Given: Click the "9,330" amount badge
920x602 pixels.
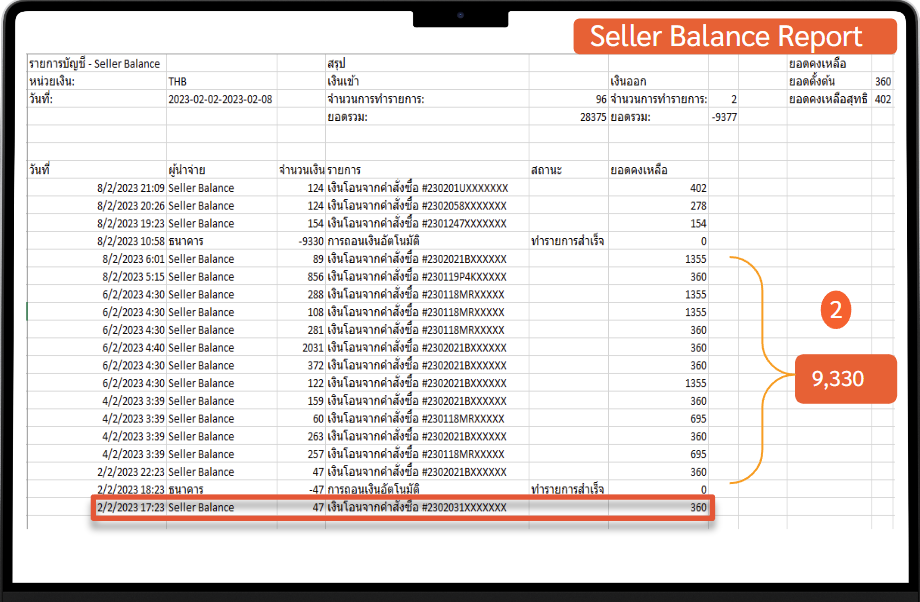Looking at the screenshot, I should click(845, 379).
